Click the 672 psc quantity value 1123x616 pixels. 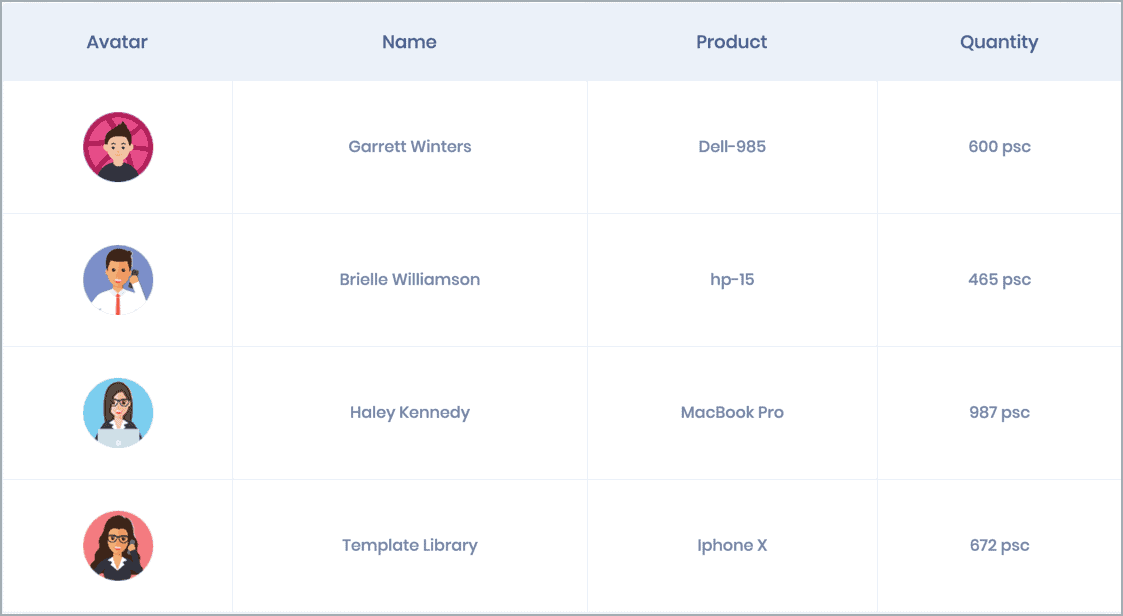(999, 545)
